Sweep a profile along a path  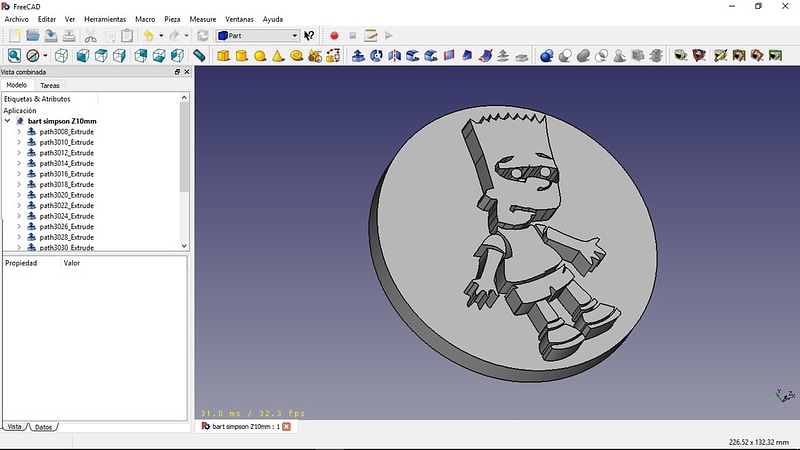tap(485, 56)
